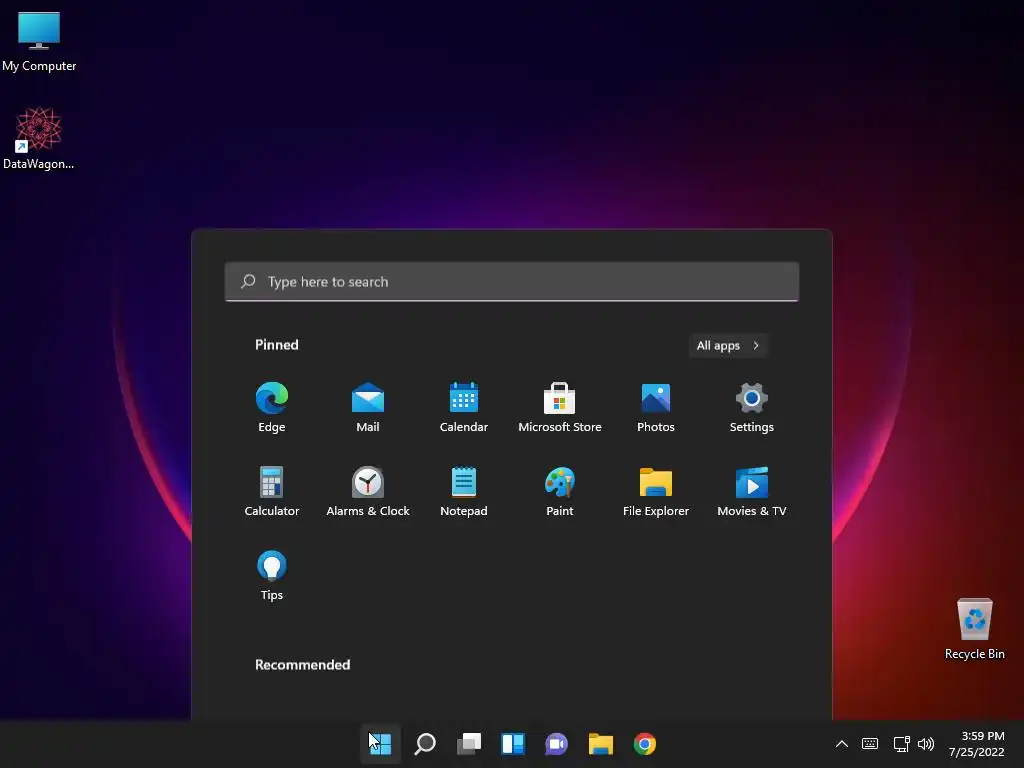Click the network tray icon
This screenshot has width=1024, height=768.
coord(902,744)
